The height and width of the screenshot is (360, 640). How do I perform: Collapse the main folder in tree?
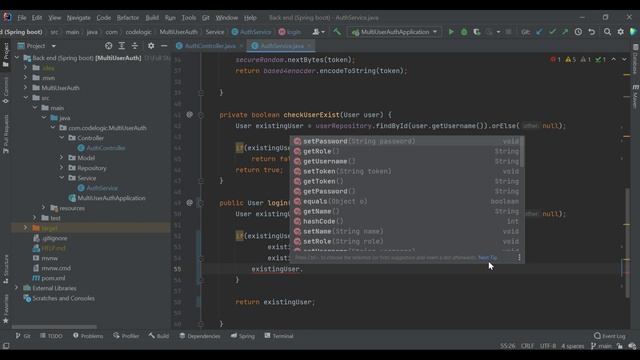[x=35, y=108]
